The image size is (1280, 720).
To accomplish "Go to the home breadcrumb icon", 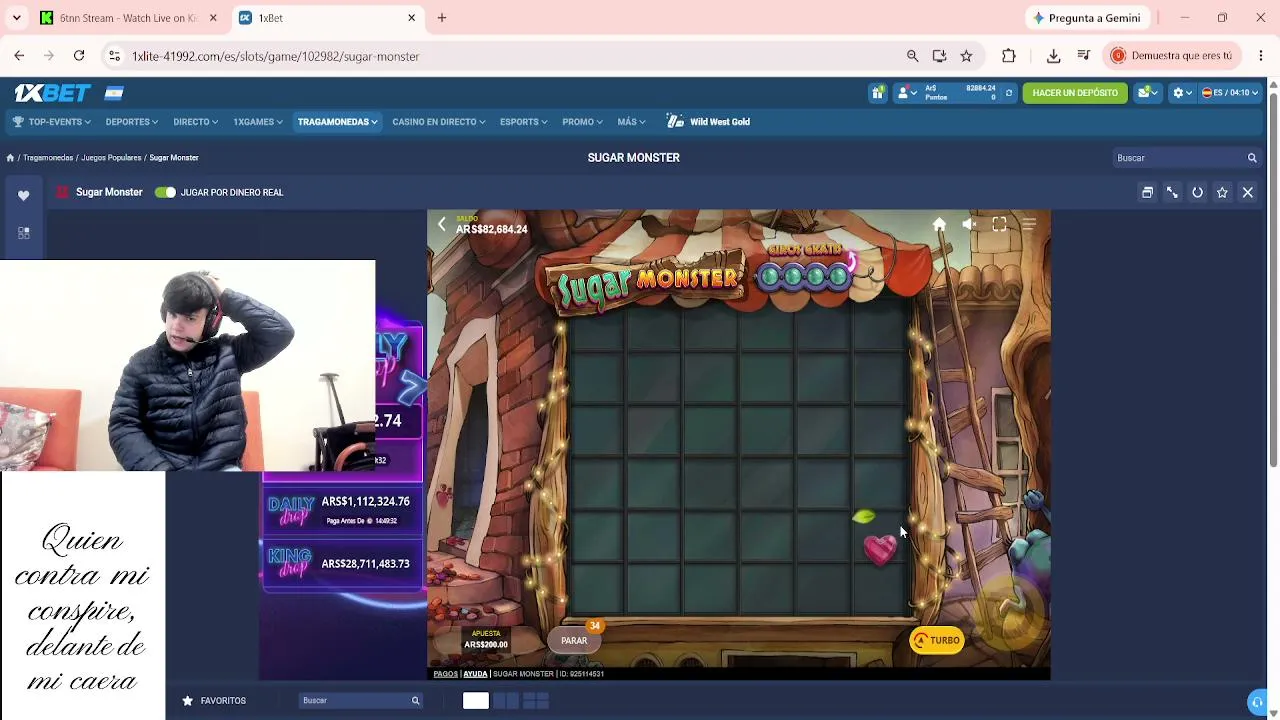I will click(x=10, y=158).
